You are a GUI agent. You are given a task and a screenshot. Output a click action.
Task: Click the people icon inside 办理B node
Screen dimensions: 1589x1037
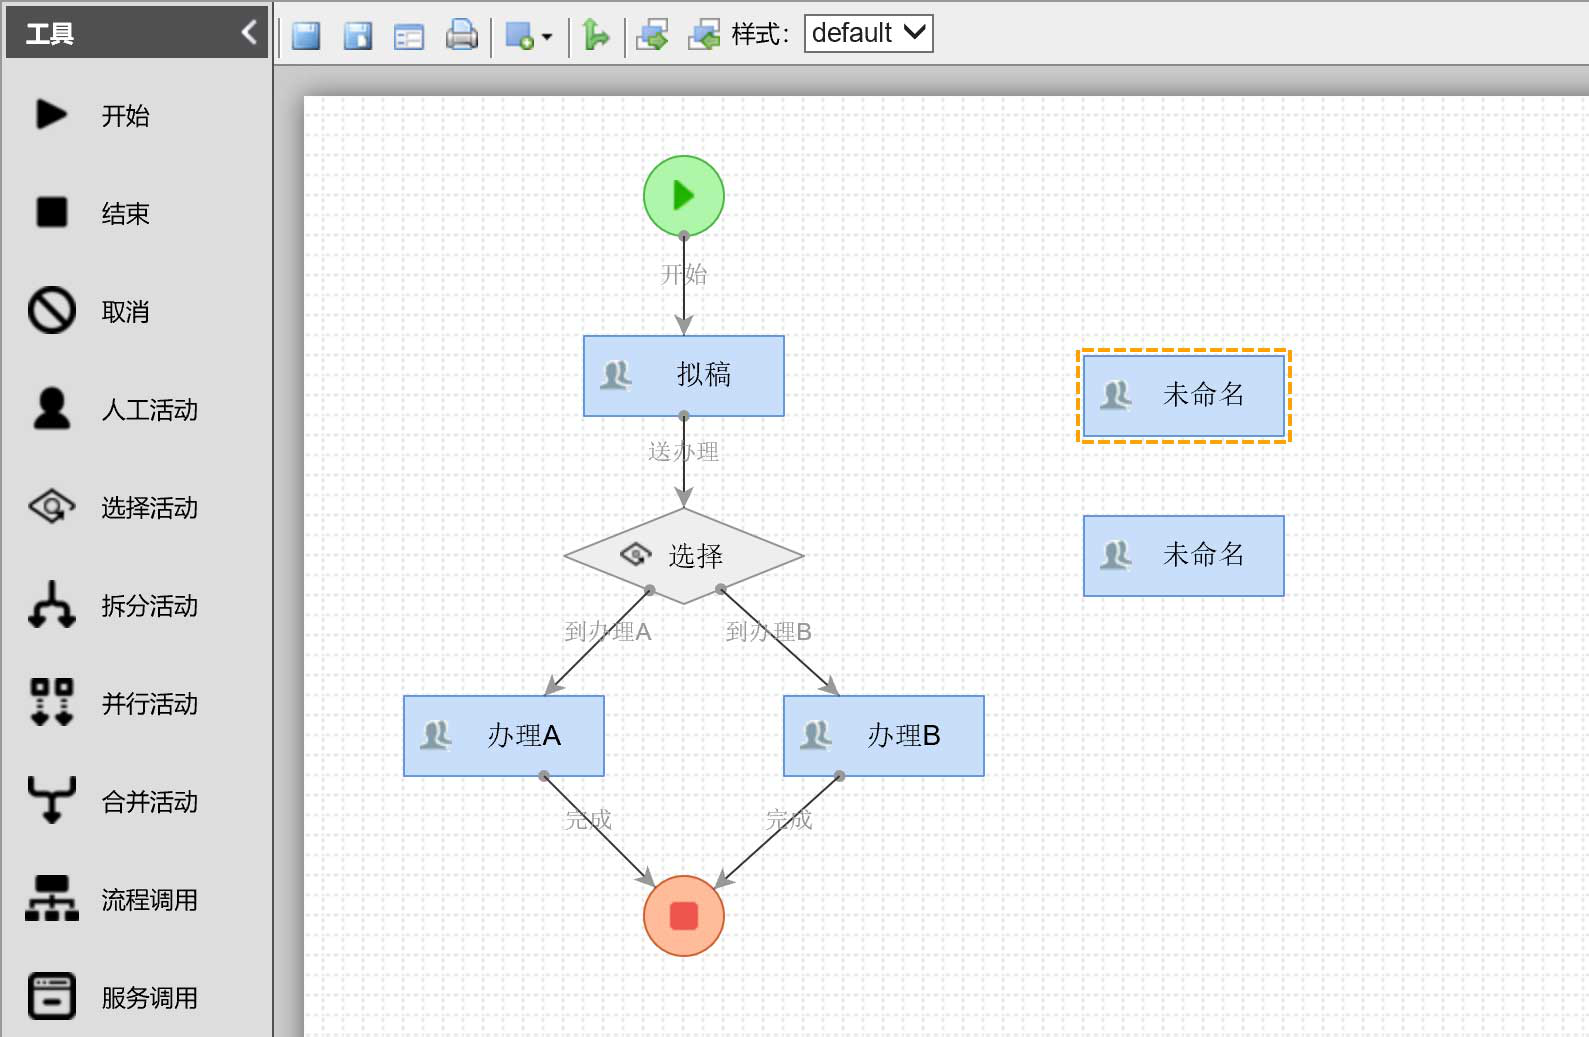[816, 736]
